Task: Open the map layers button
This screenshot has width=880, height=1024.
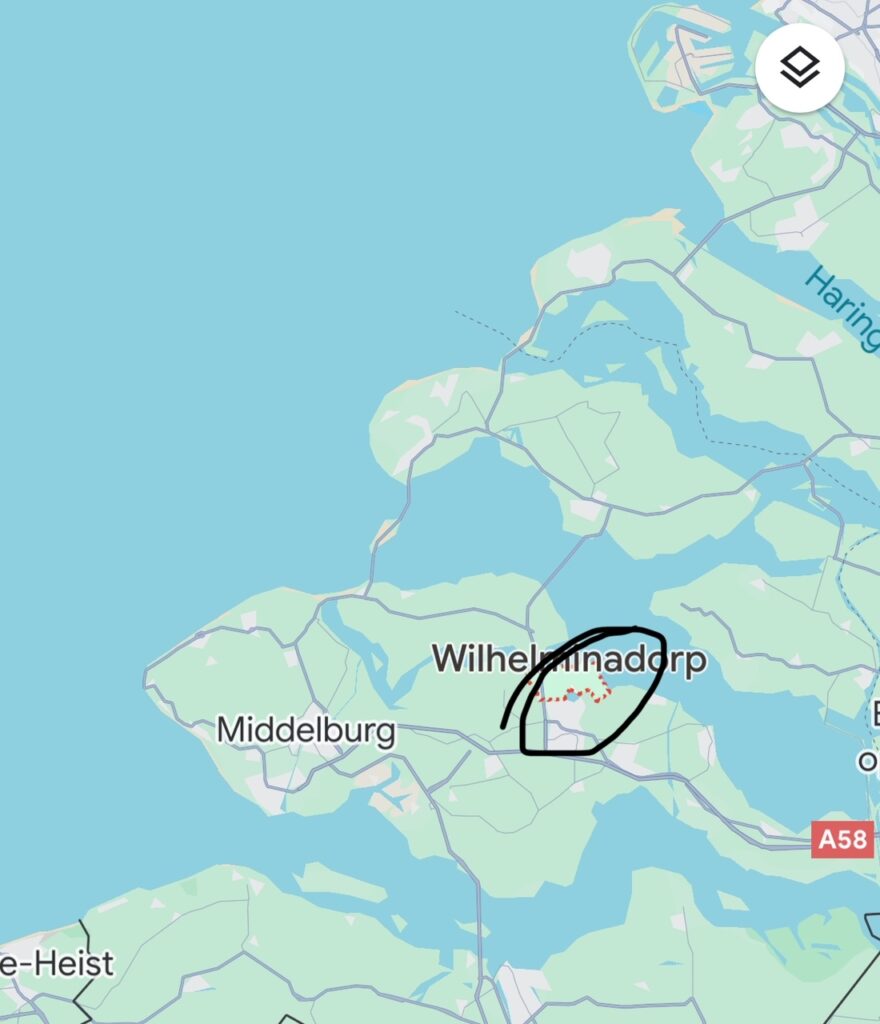Action: (x=800, y=67)
